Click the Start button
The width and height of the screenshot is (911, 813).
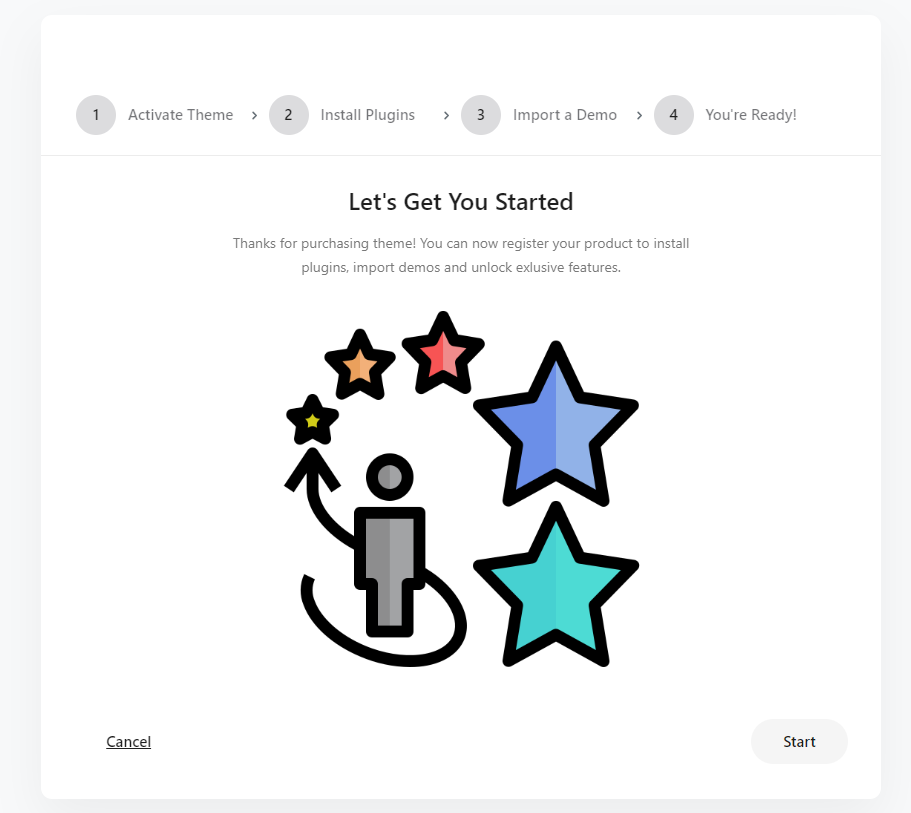coord(799,742)
